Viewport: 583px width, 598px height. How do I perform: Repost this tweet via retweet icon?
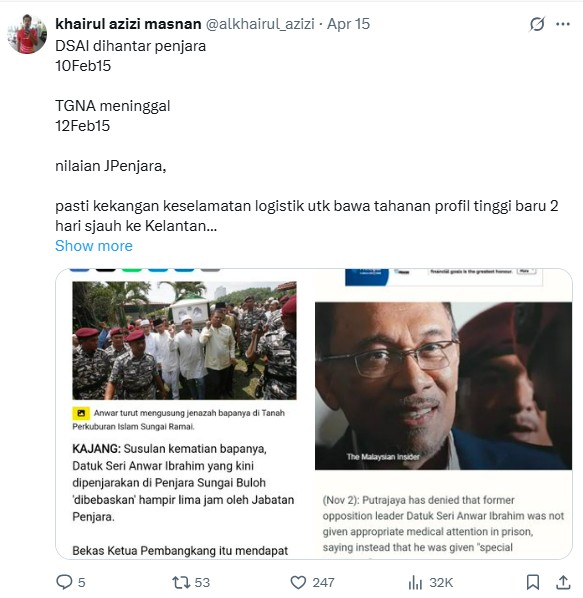181,583
